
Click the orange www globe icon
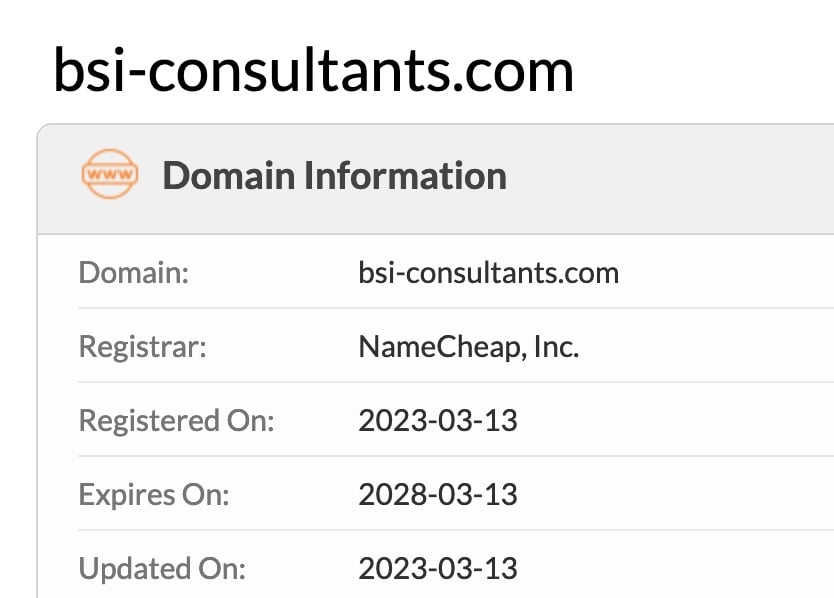coord(109,175)
